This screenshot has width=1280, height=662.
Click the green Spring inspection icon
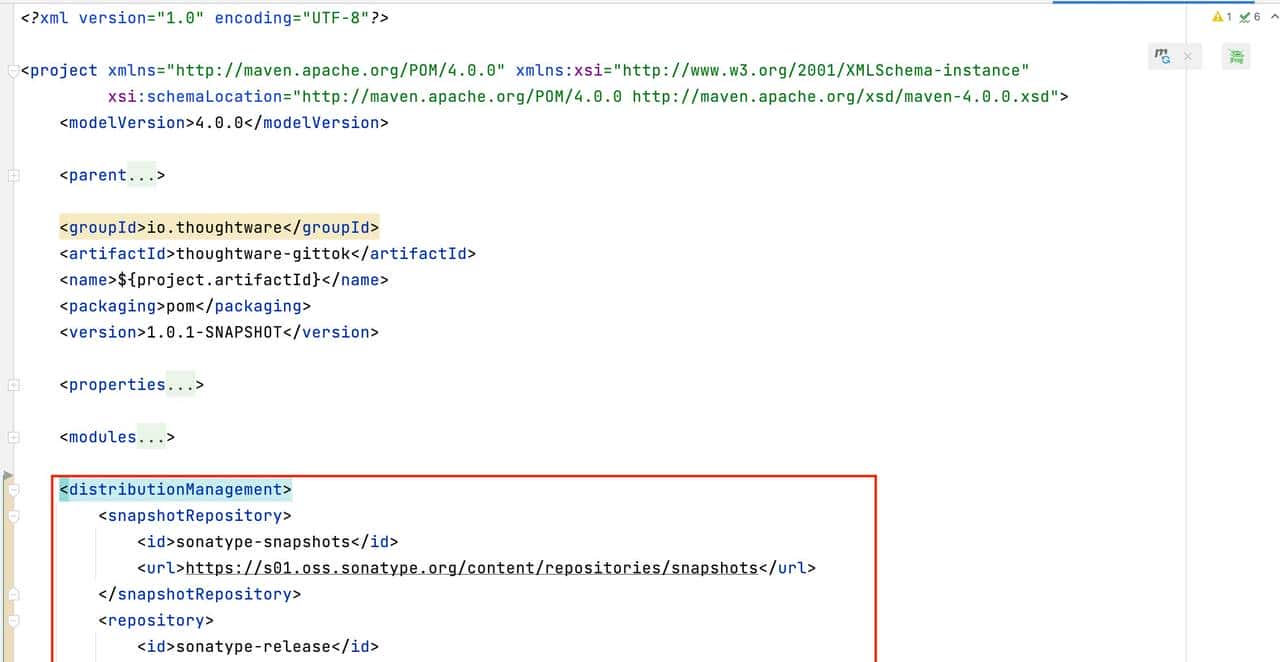coord(1236,57)
